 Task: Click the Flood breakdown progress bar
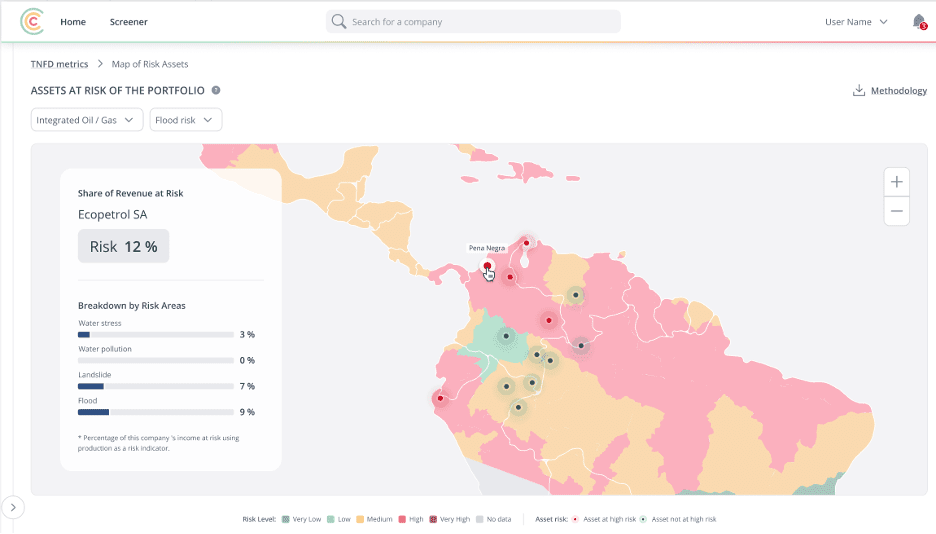coord(155,412)
